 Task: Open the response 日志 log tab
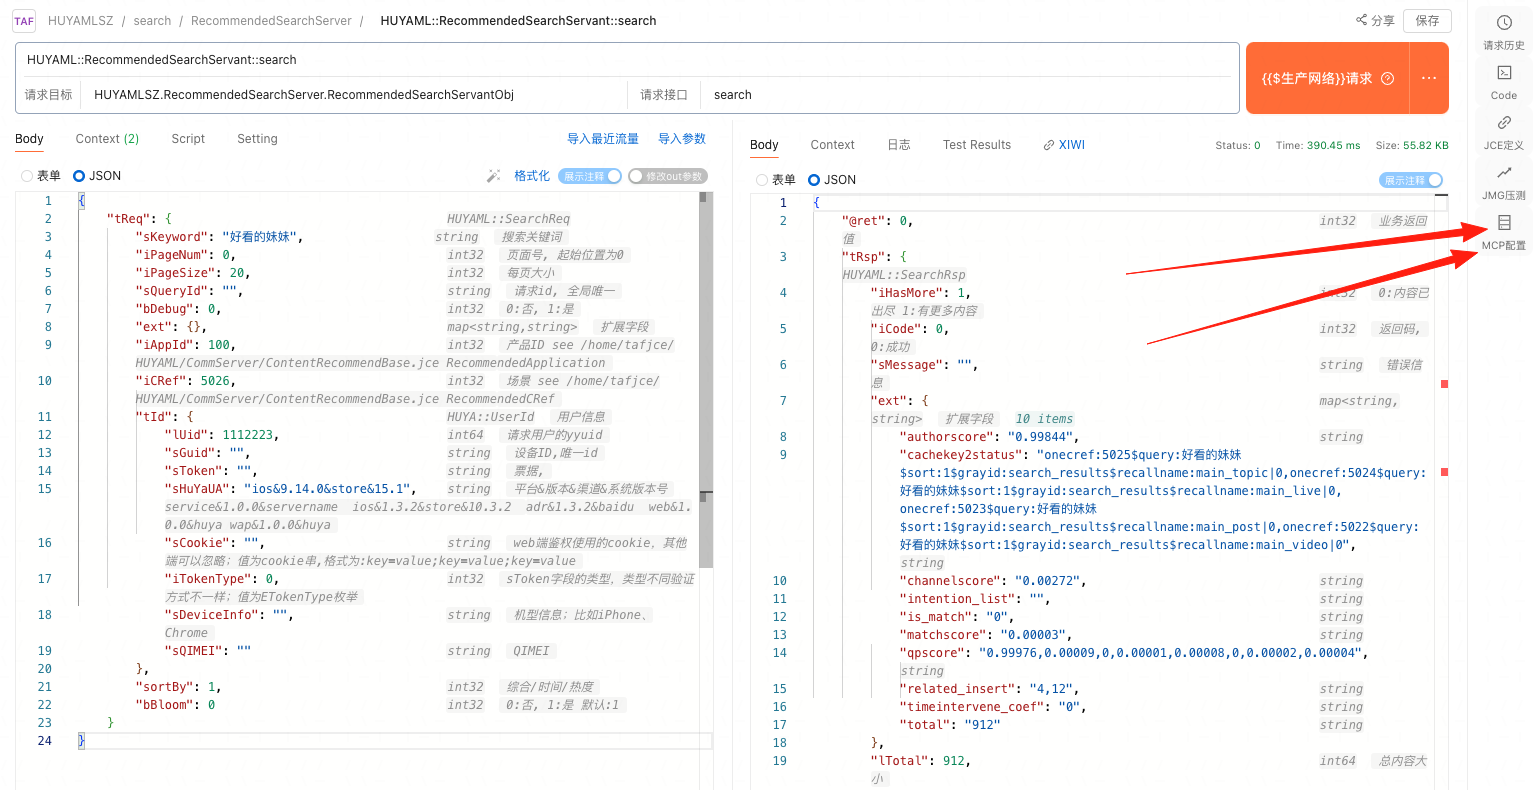click(898, 145)
